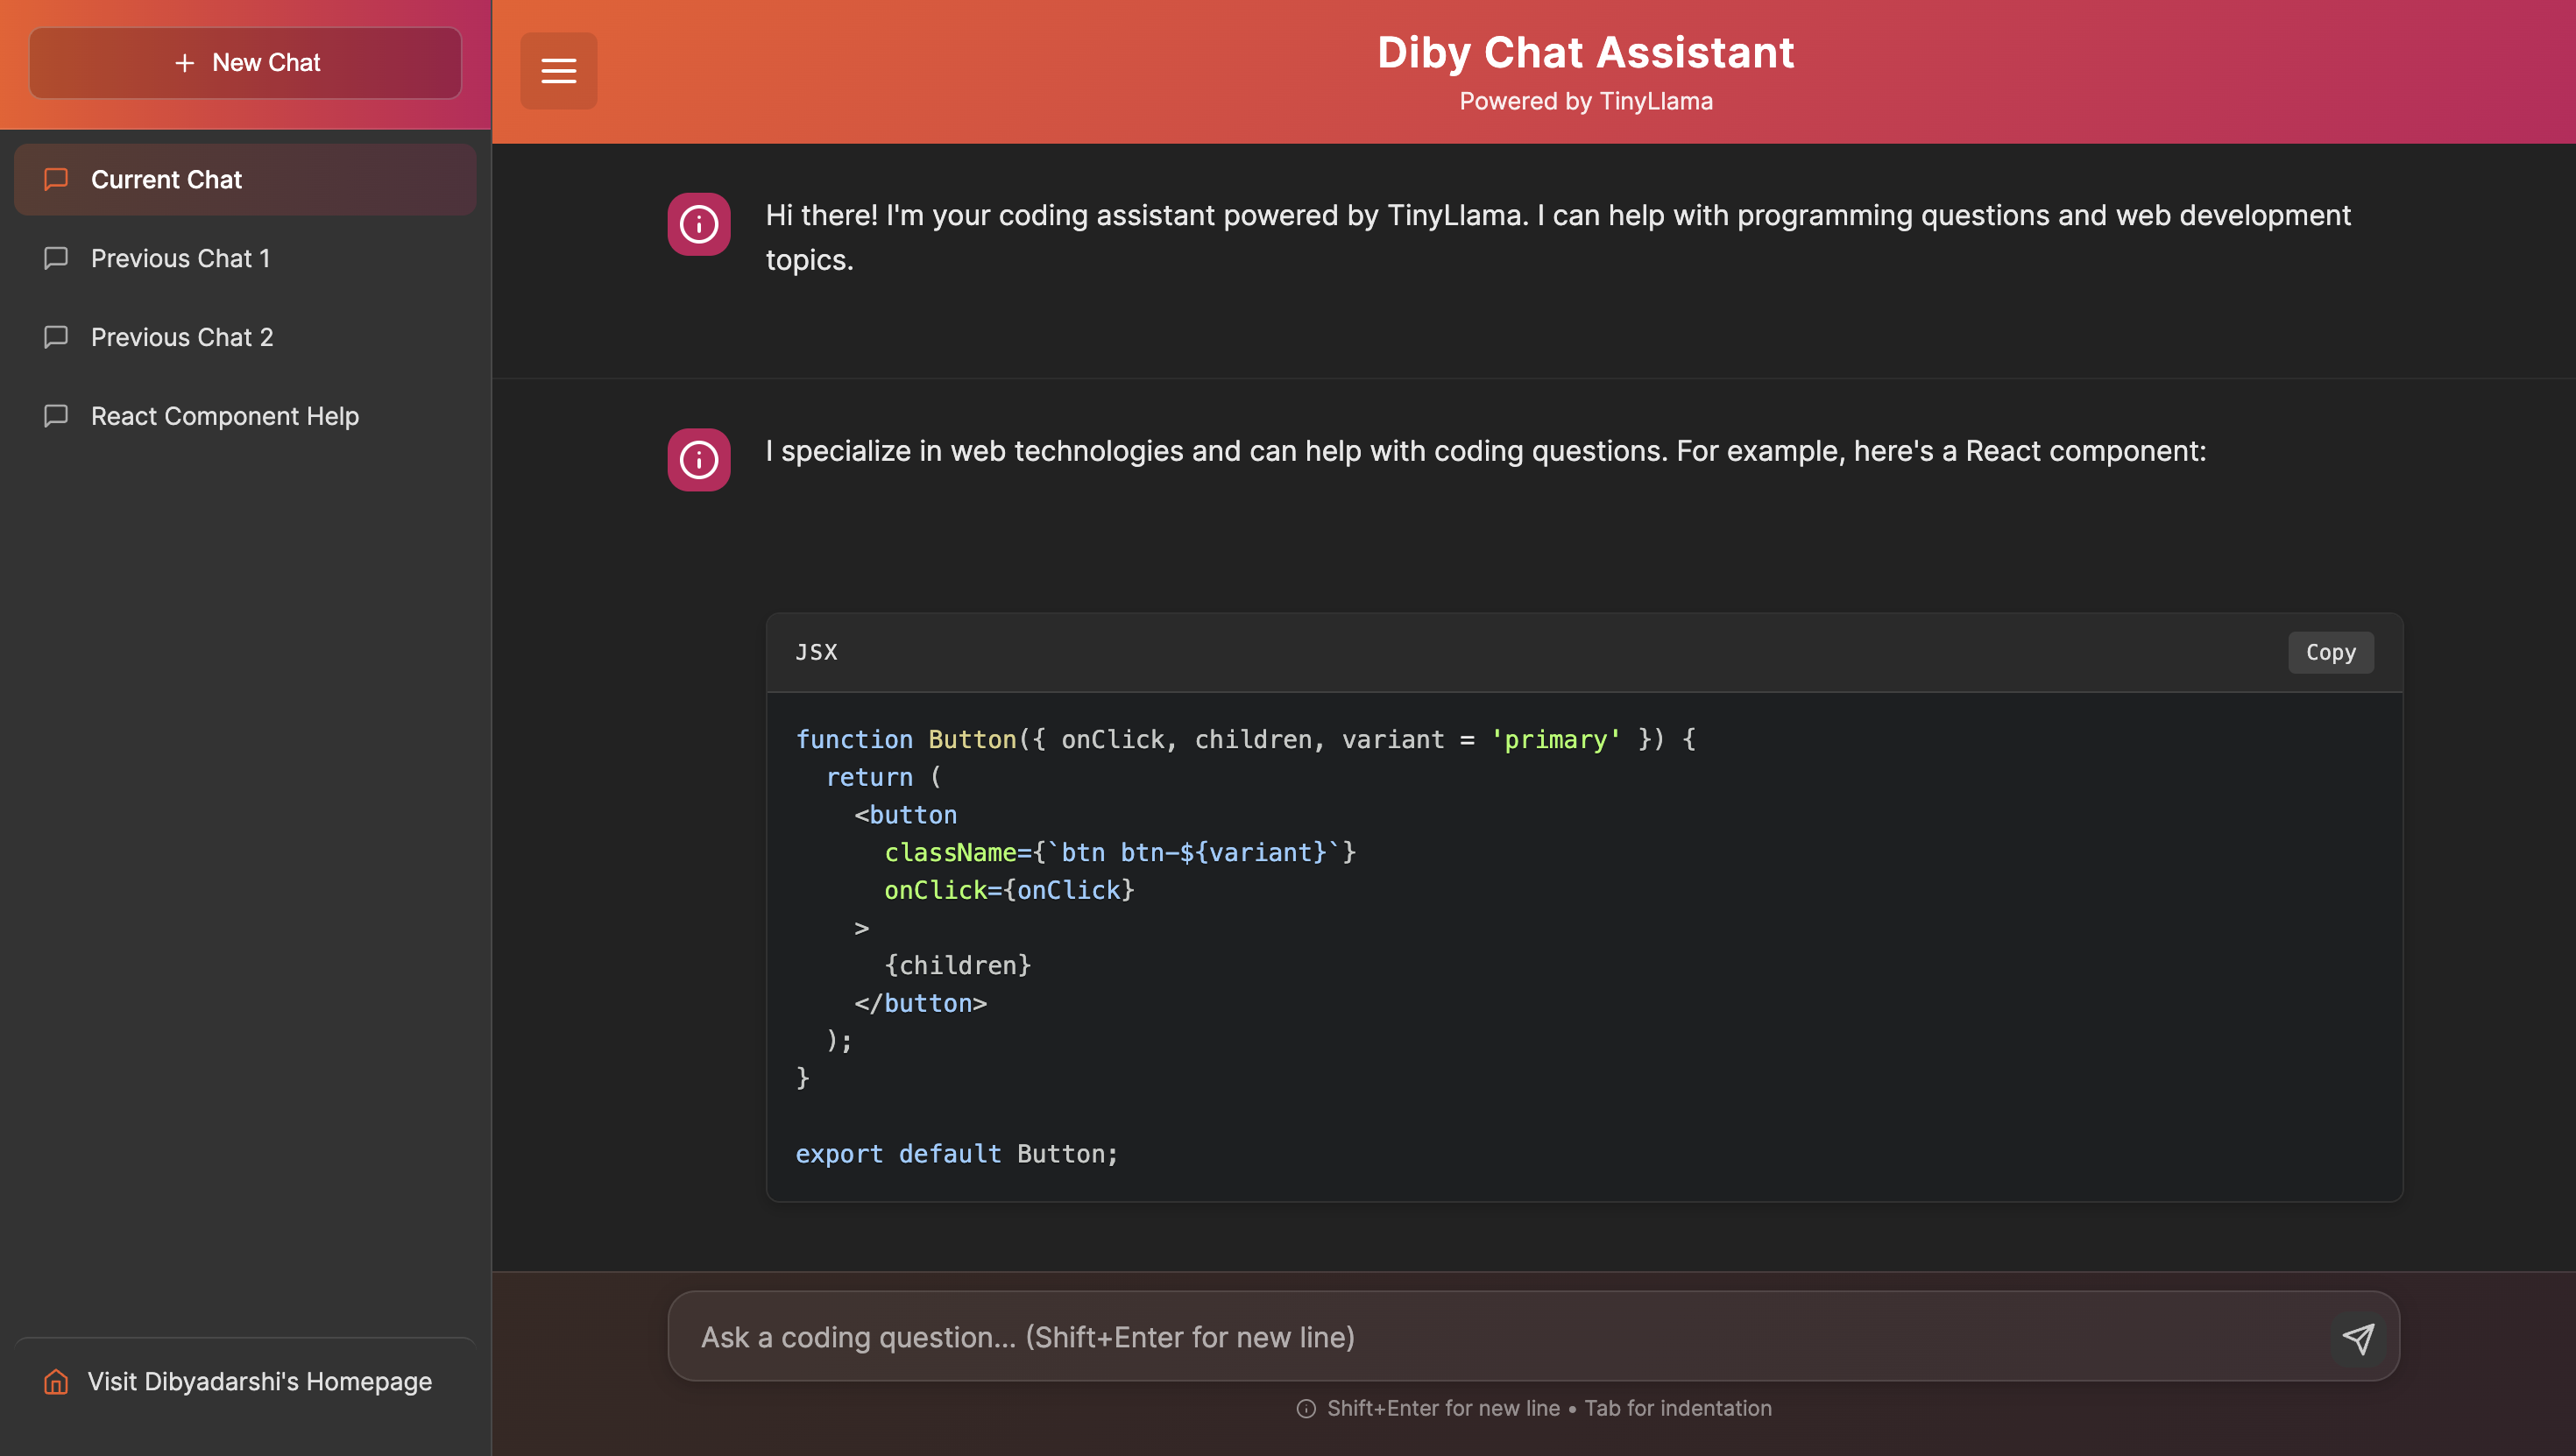
Task: Click the Current Chat bubble icon
Action: click(56, 179)
